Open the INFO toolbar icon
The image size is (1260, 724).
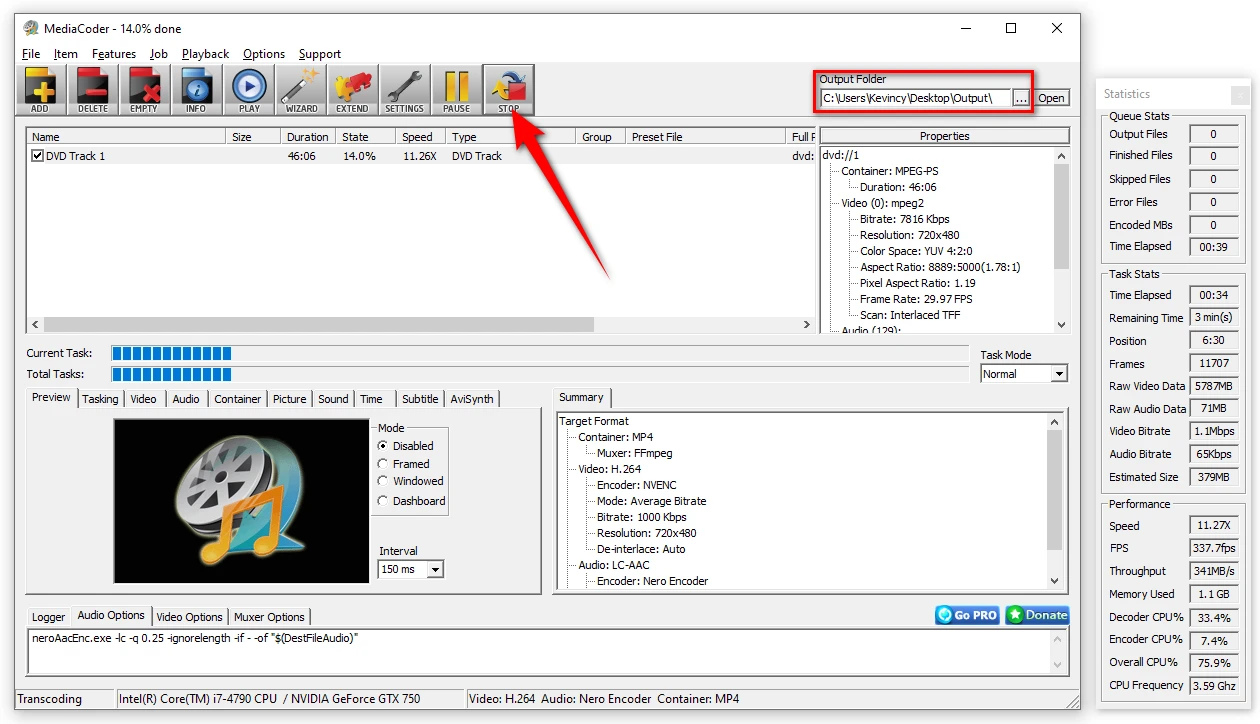pos(196,90)
